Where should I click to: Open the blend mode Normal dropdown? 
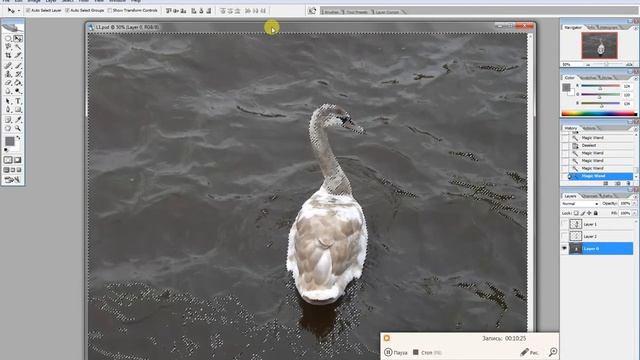click(580, 203)
